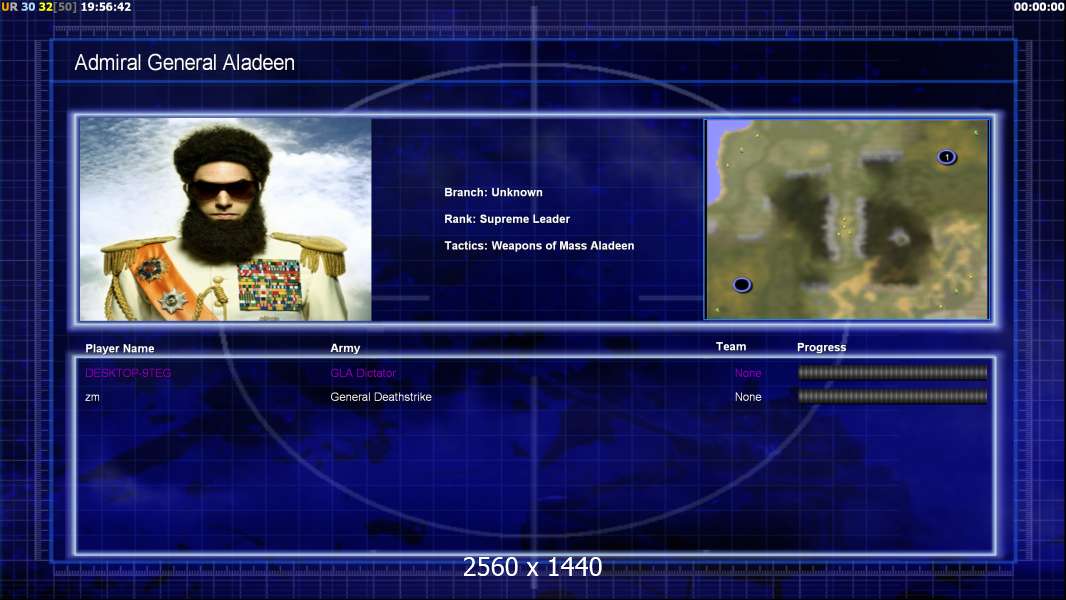Click the Army column header
Screen dimensions: 1066x600
click(345, 348)
